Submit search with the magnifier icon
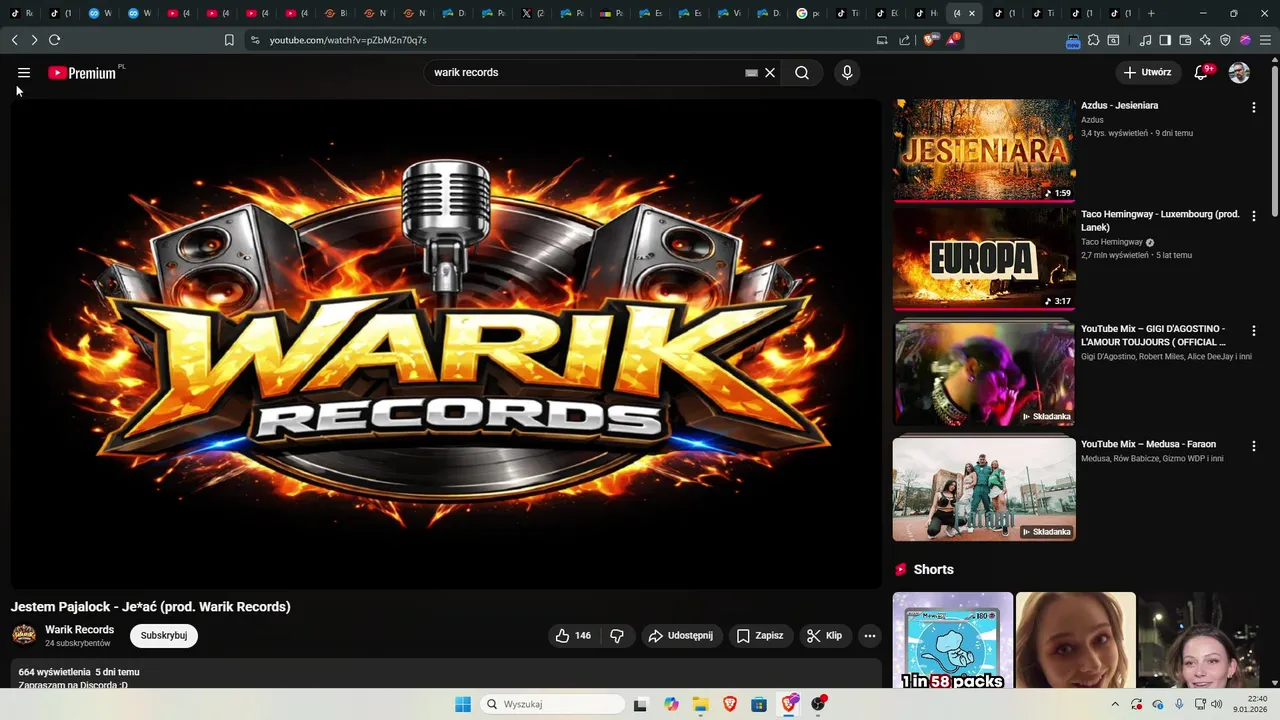Image resolution: width=1280 pixels, height=720 pixels. click(802, 72)
